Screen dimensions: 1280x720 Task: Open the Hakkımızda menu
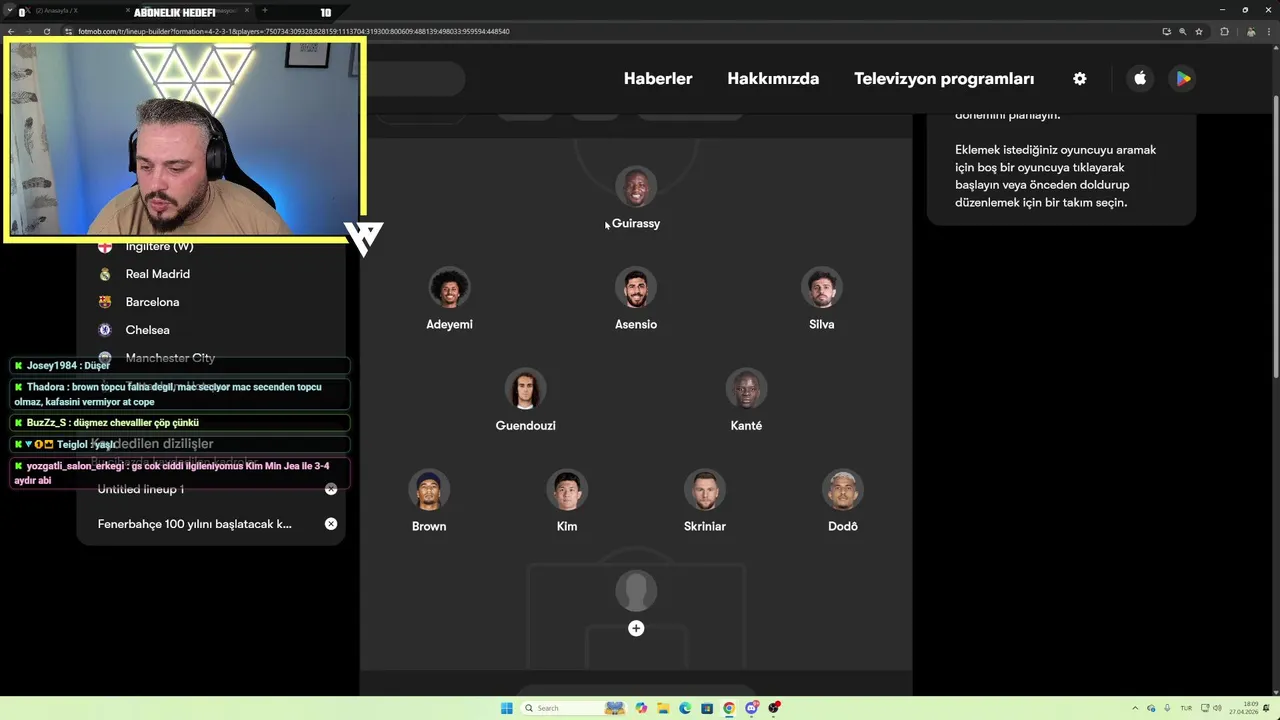click(773, 79)
